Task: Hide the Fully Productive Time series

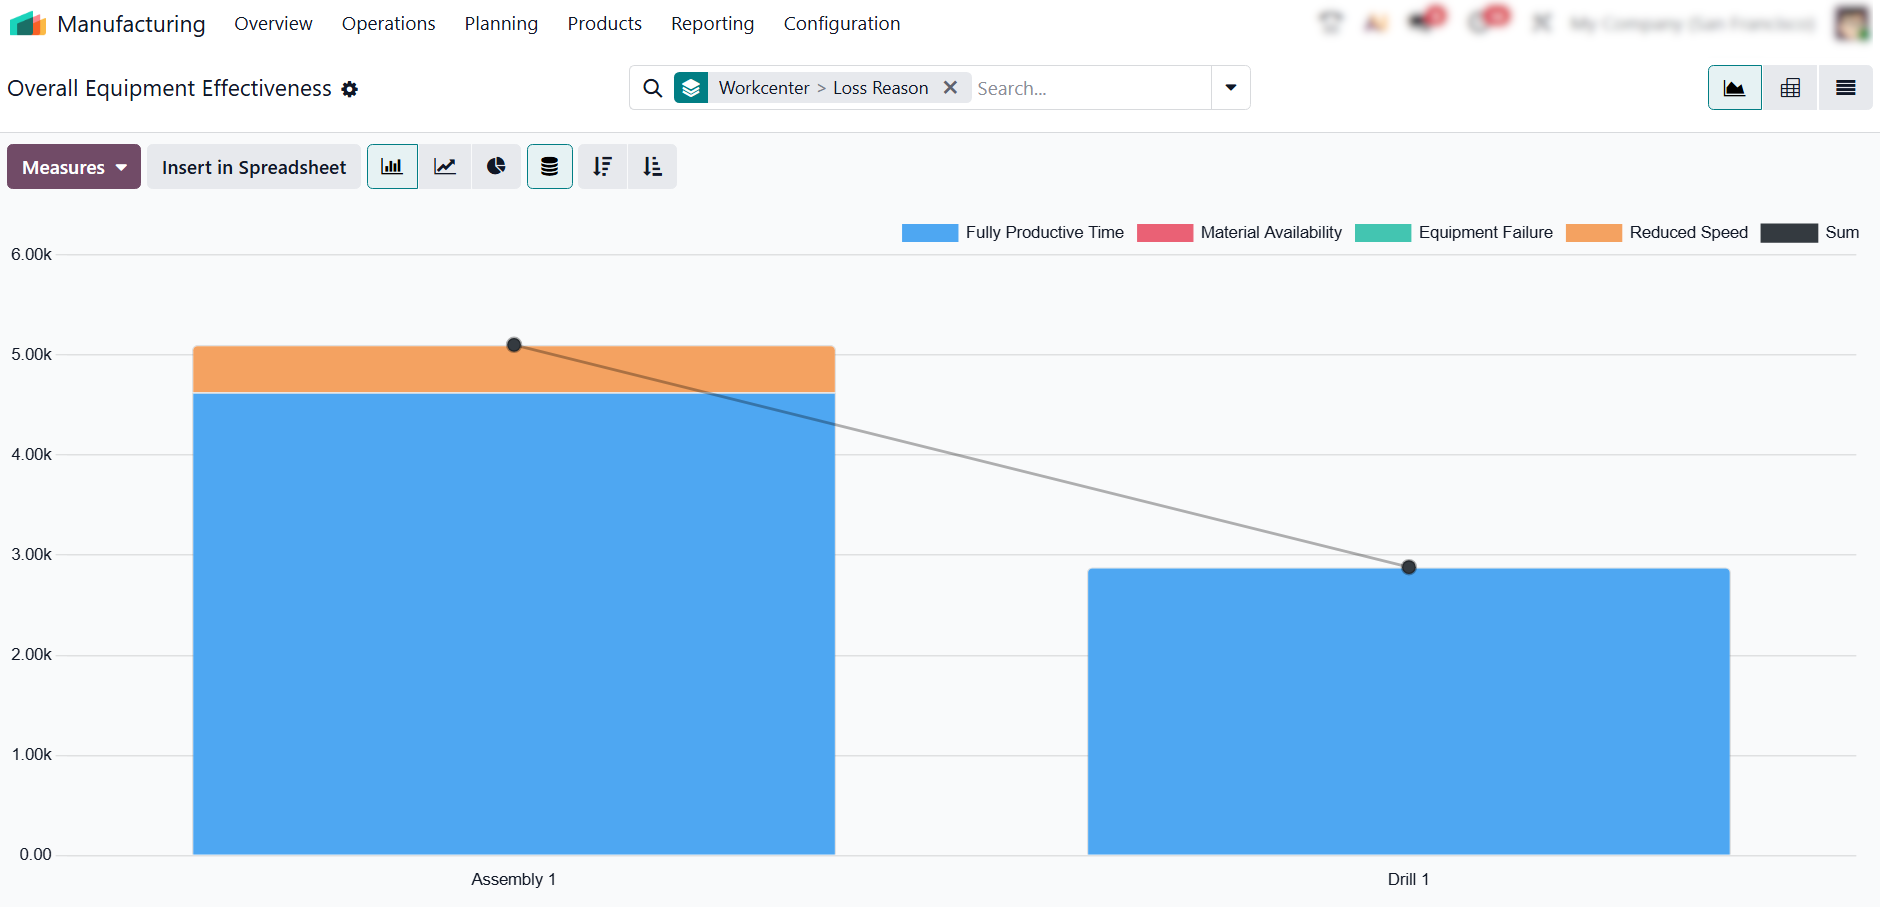Action: coord(1013,232)
